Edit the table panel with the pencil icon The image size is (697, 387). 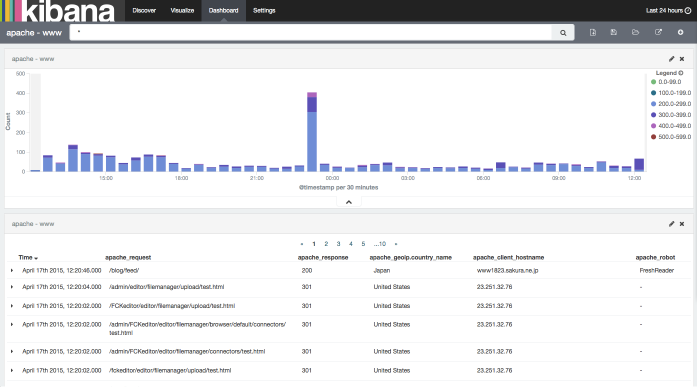coord(671,224)
